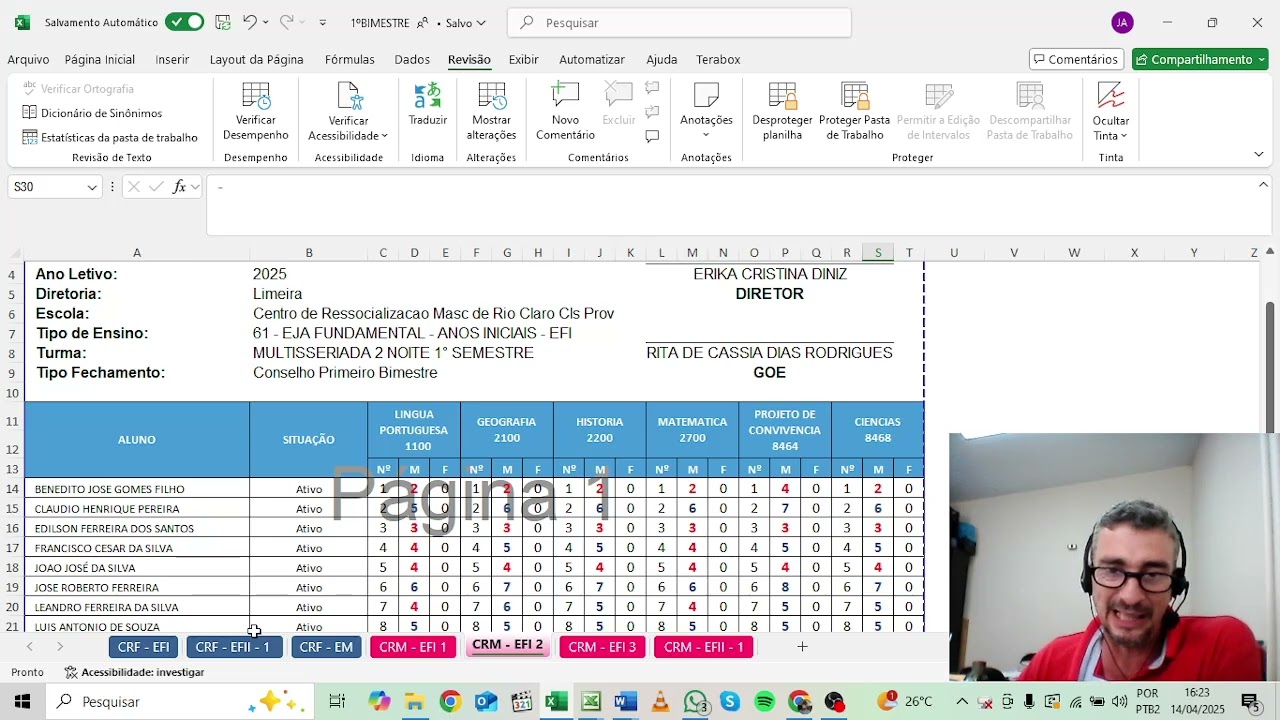Open the Terabox tab
1280x720 pixels.
(718, 60)
